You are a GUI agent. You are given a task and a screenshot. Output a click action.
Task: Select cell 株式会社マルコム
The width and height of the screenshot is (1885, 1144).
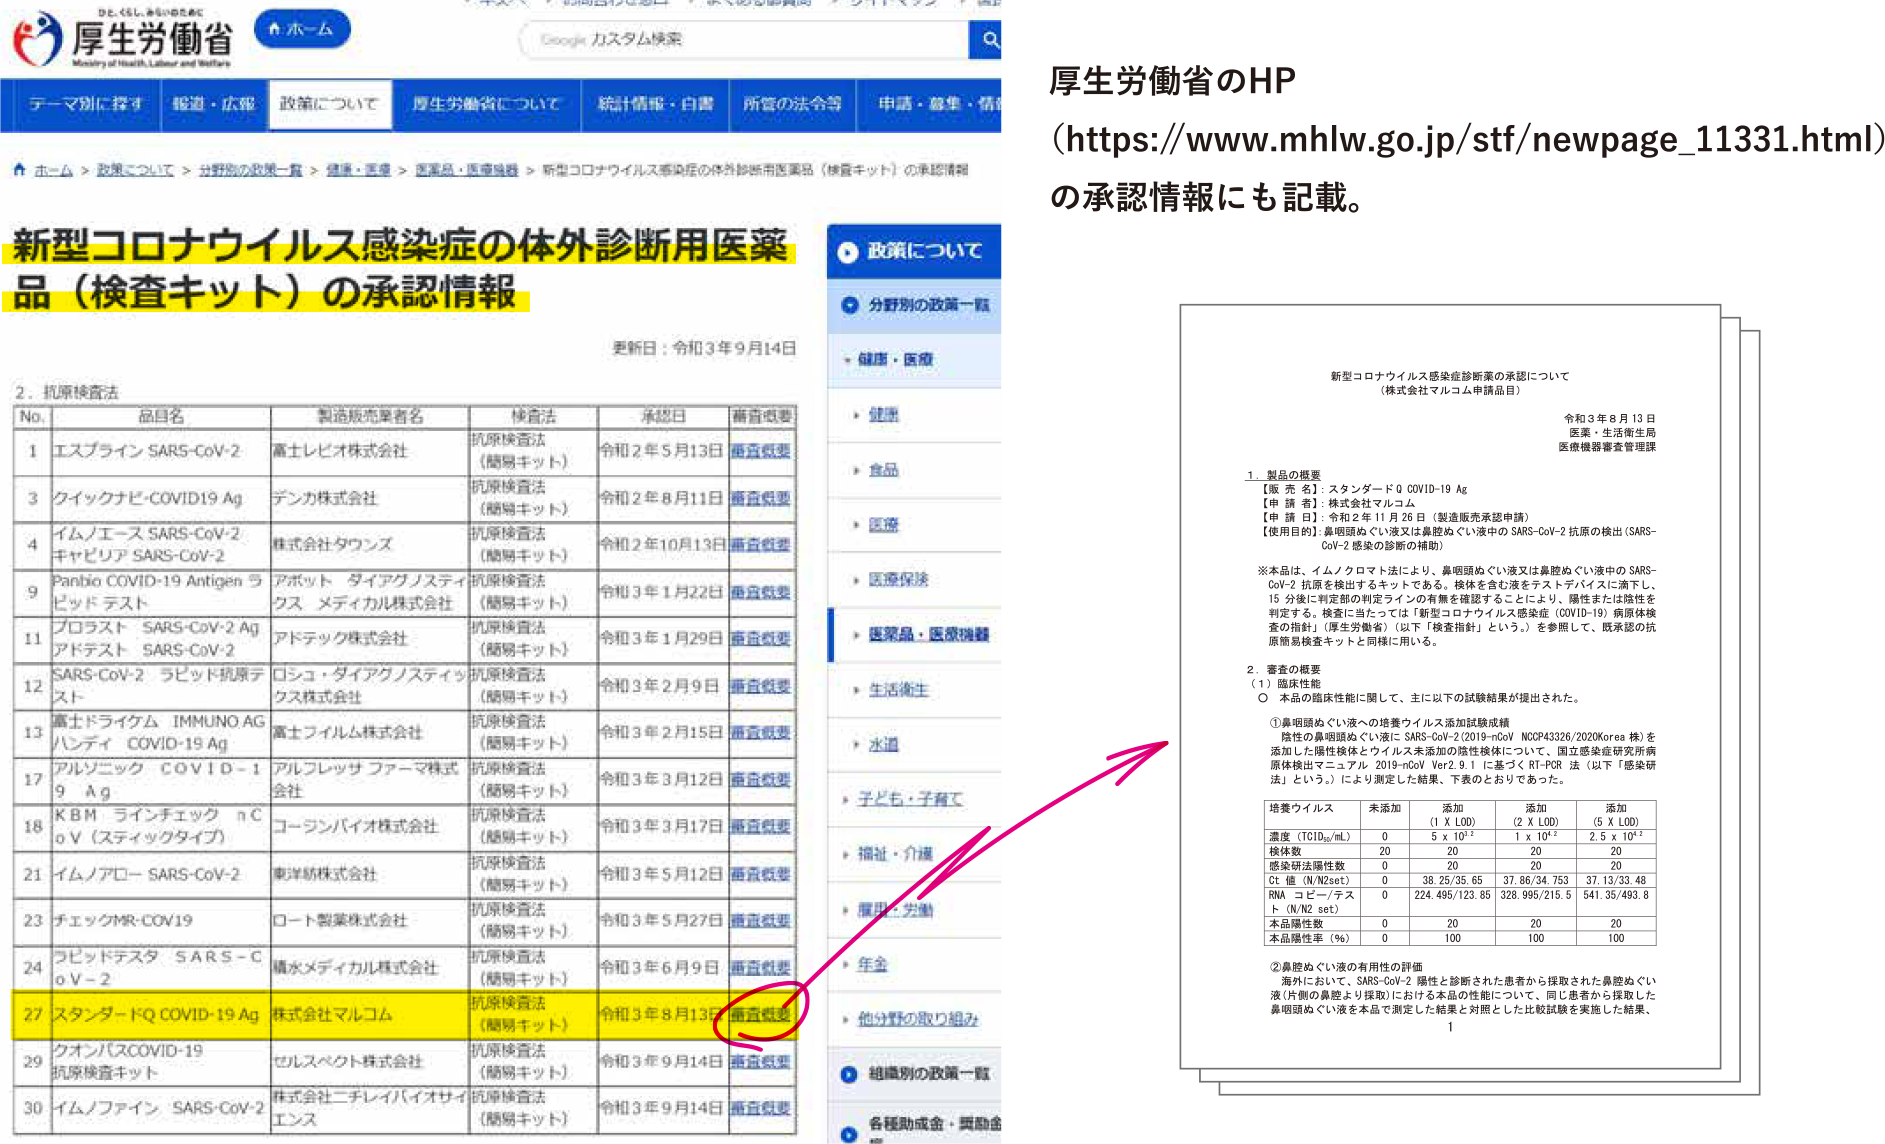[370, 1015]
